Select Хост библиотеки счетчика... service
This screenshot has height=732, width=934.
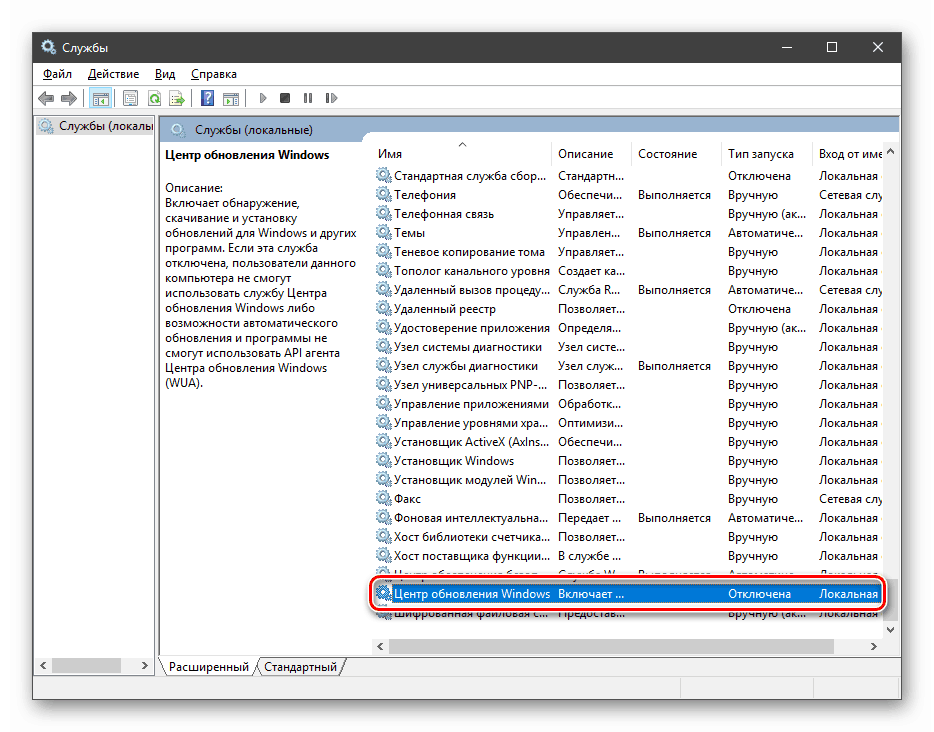[x=628, y=537]
